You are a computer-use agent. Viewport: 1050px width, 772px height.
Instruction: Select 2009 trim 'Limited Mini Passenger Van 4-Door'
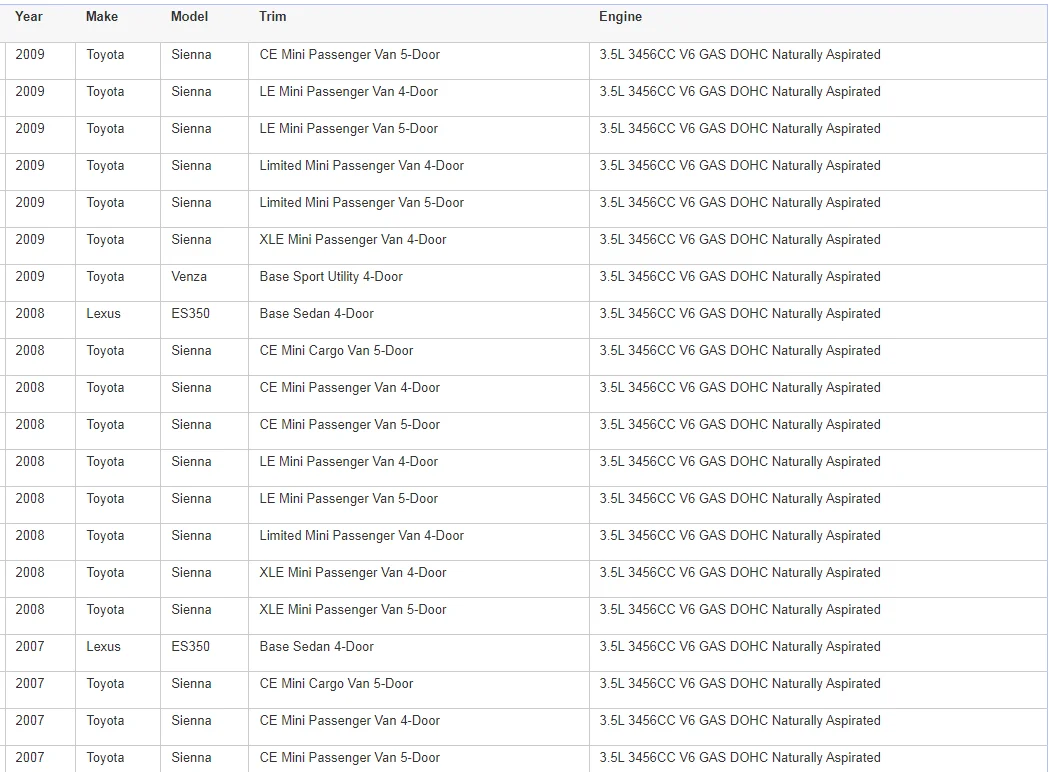362,165
